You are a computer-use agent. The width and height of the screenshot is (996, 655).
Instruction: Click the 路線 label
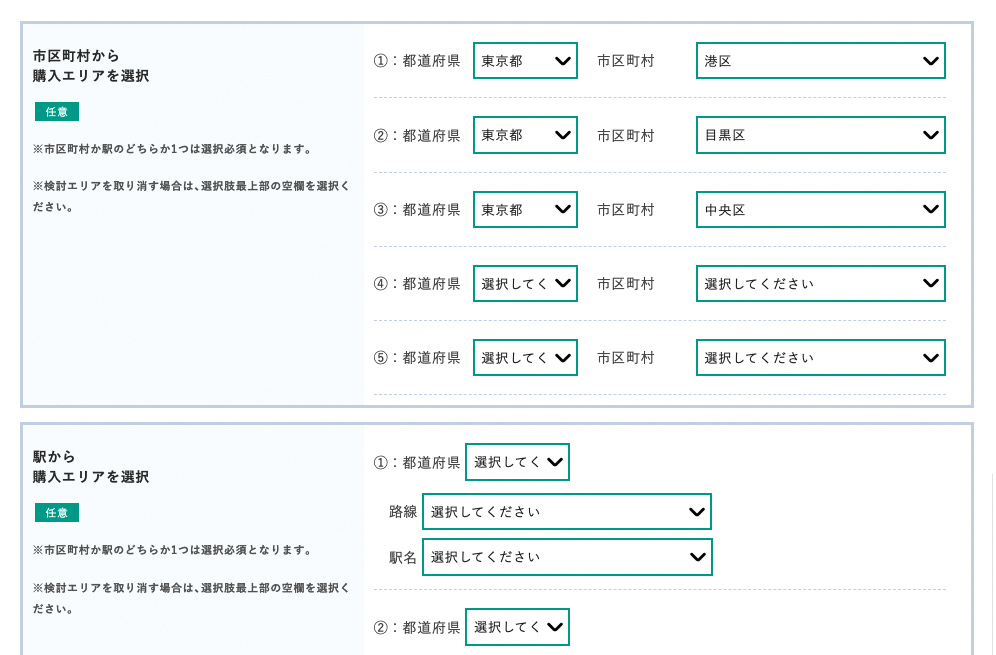point(403,512)
